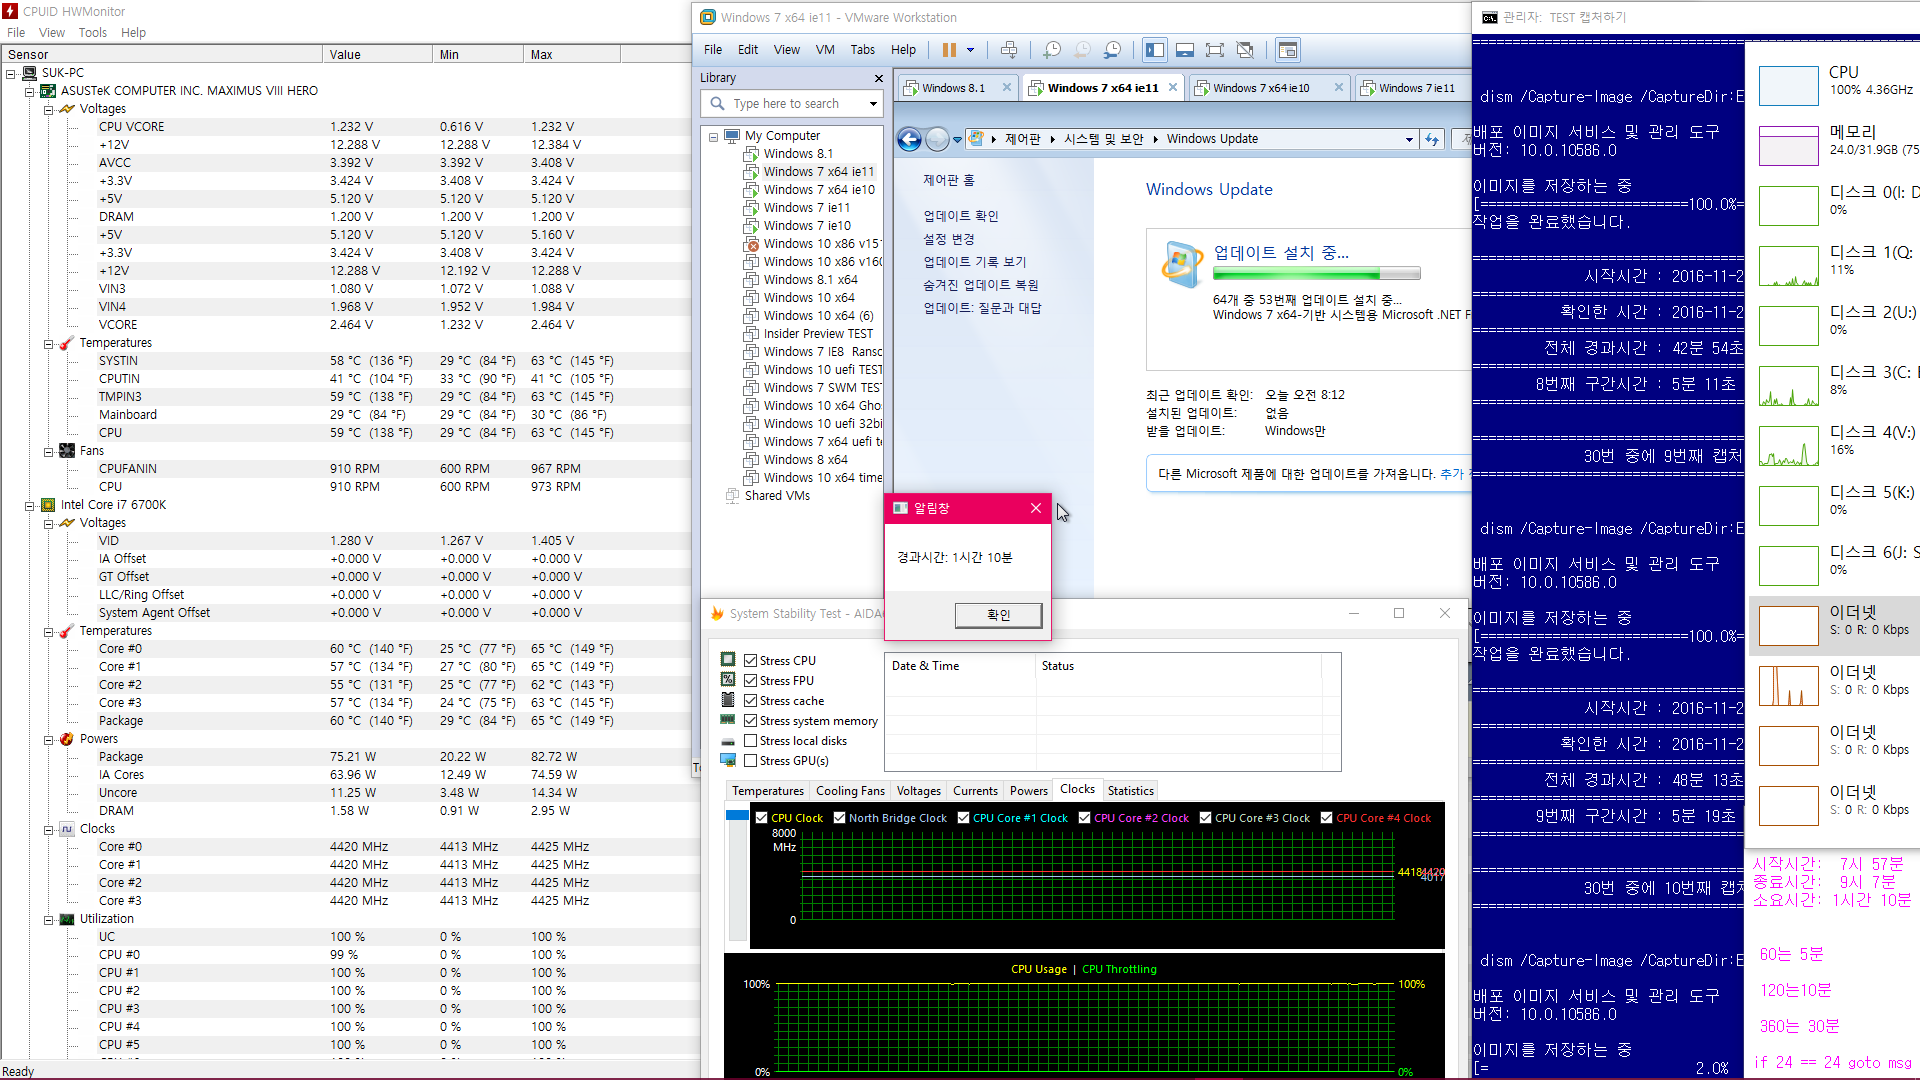Select the 디스크 1(Q:) disk graph
Viewport: 1920px width, 1080px height.
(x=1789, y=266)
